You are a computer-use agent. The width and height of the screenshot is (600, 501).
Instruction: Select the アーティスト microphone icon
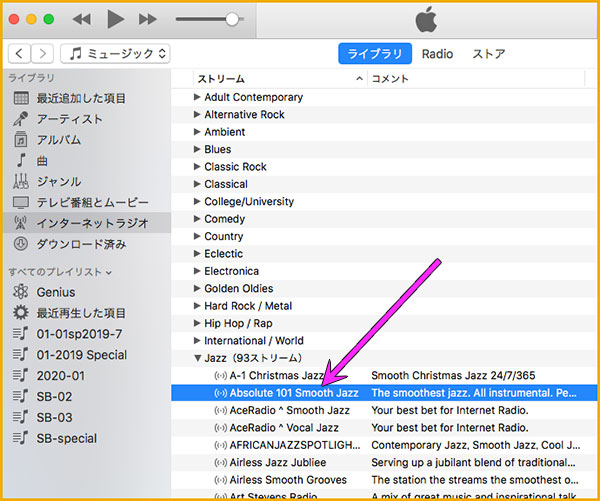[21, 119]
